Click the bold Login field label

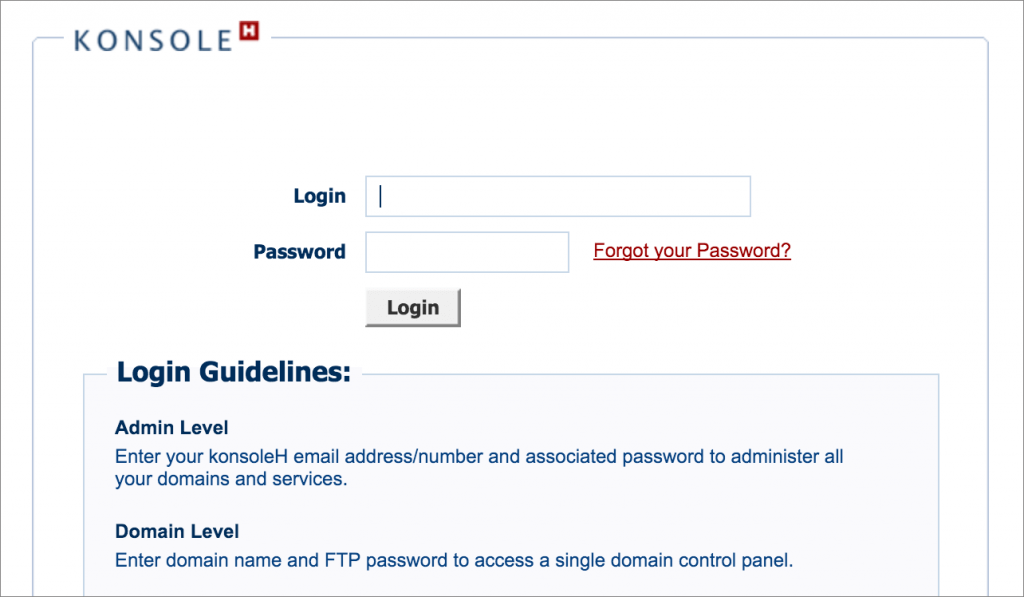319,196
